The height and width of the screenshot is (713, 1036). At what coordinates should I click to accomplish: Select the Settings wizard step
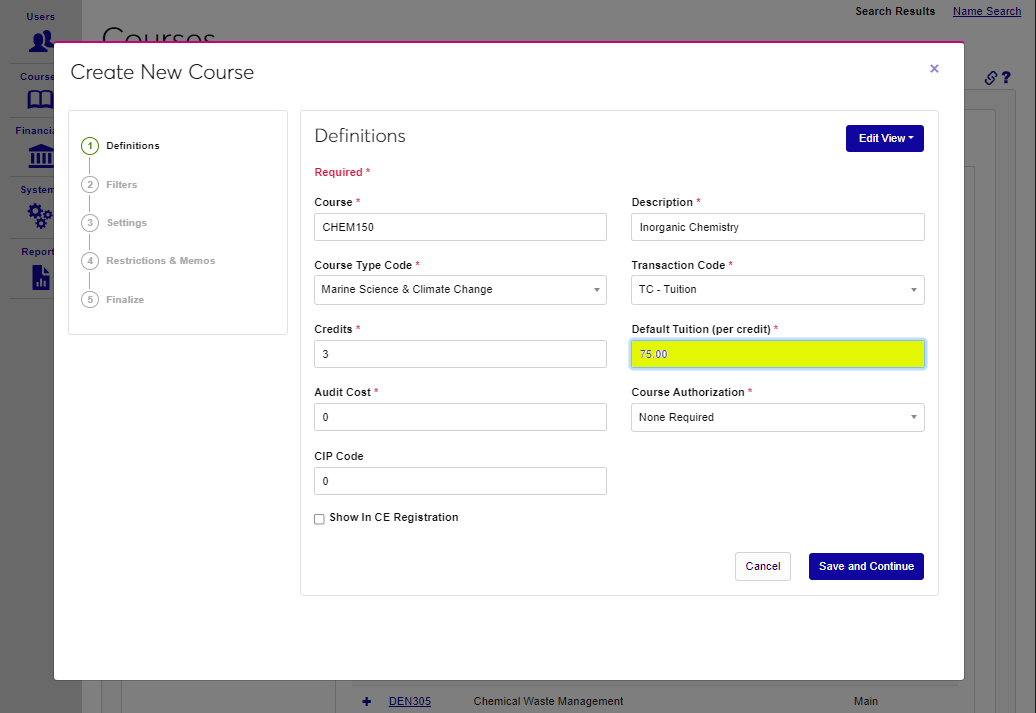click(x=126, y=223)
